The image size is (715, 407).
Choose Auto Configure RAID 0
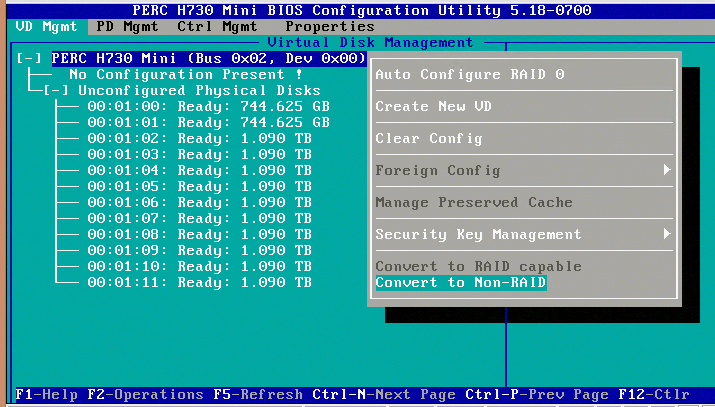click(x=470, y=74)
